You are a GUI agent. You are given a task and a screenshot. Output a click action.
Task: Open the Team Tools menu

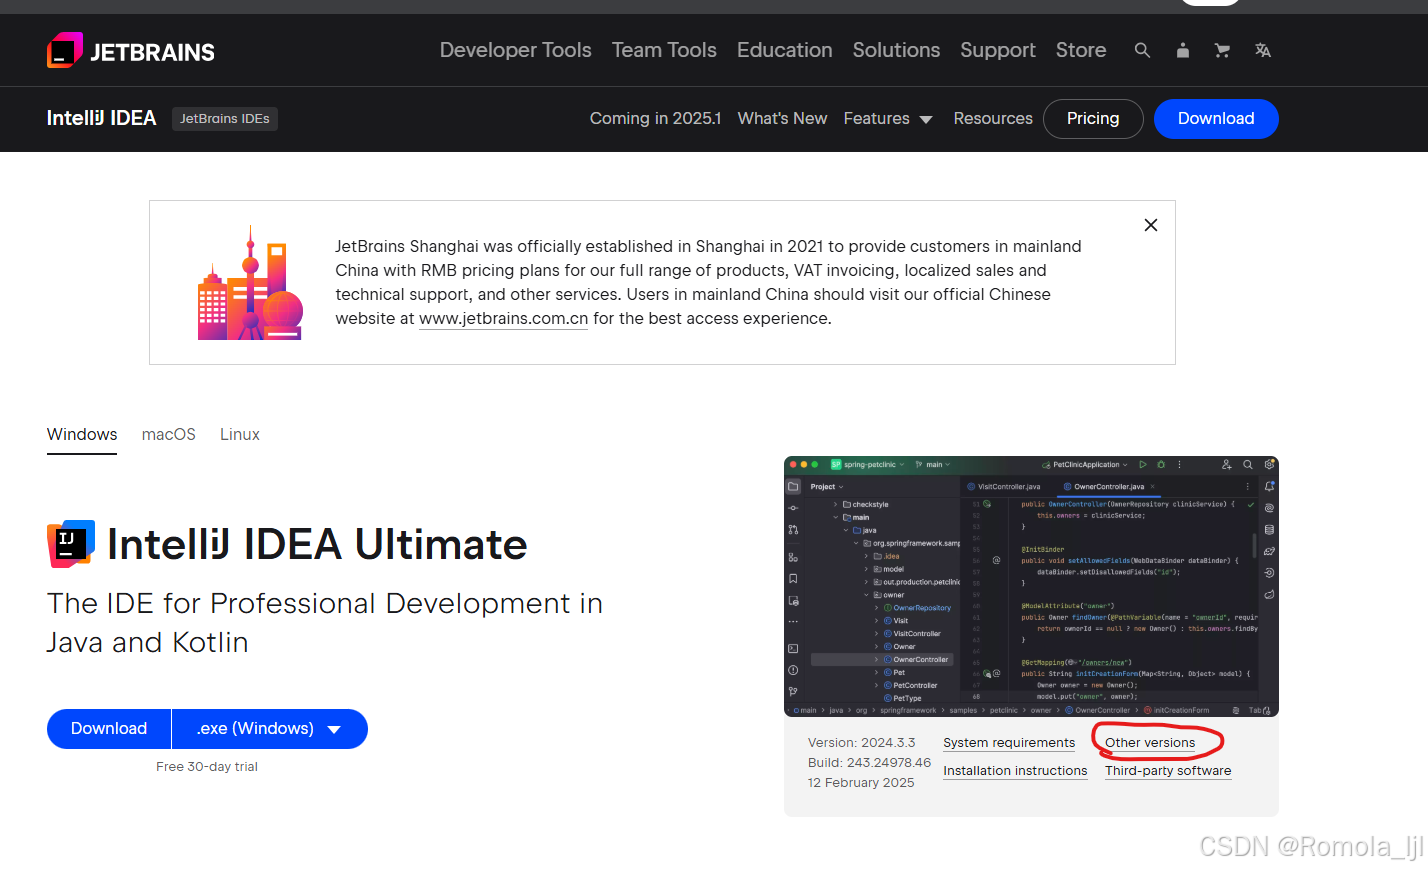664,50
